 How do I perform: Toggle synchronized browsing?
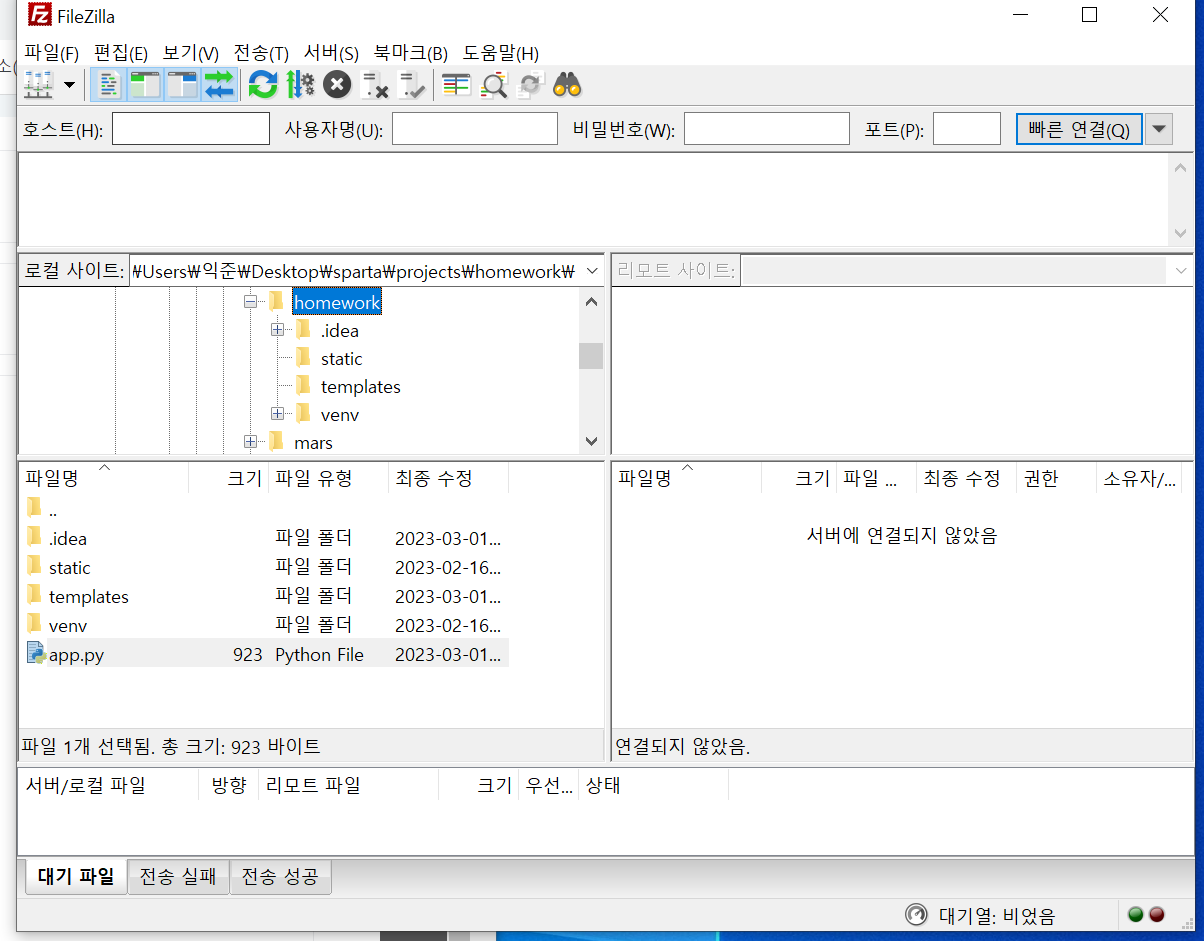(530, 86)
